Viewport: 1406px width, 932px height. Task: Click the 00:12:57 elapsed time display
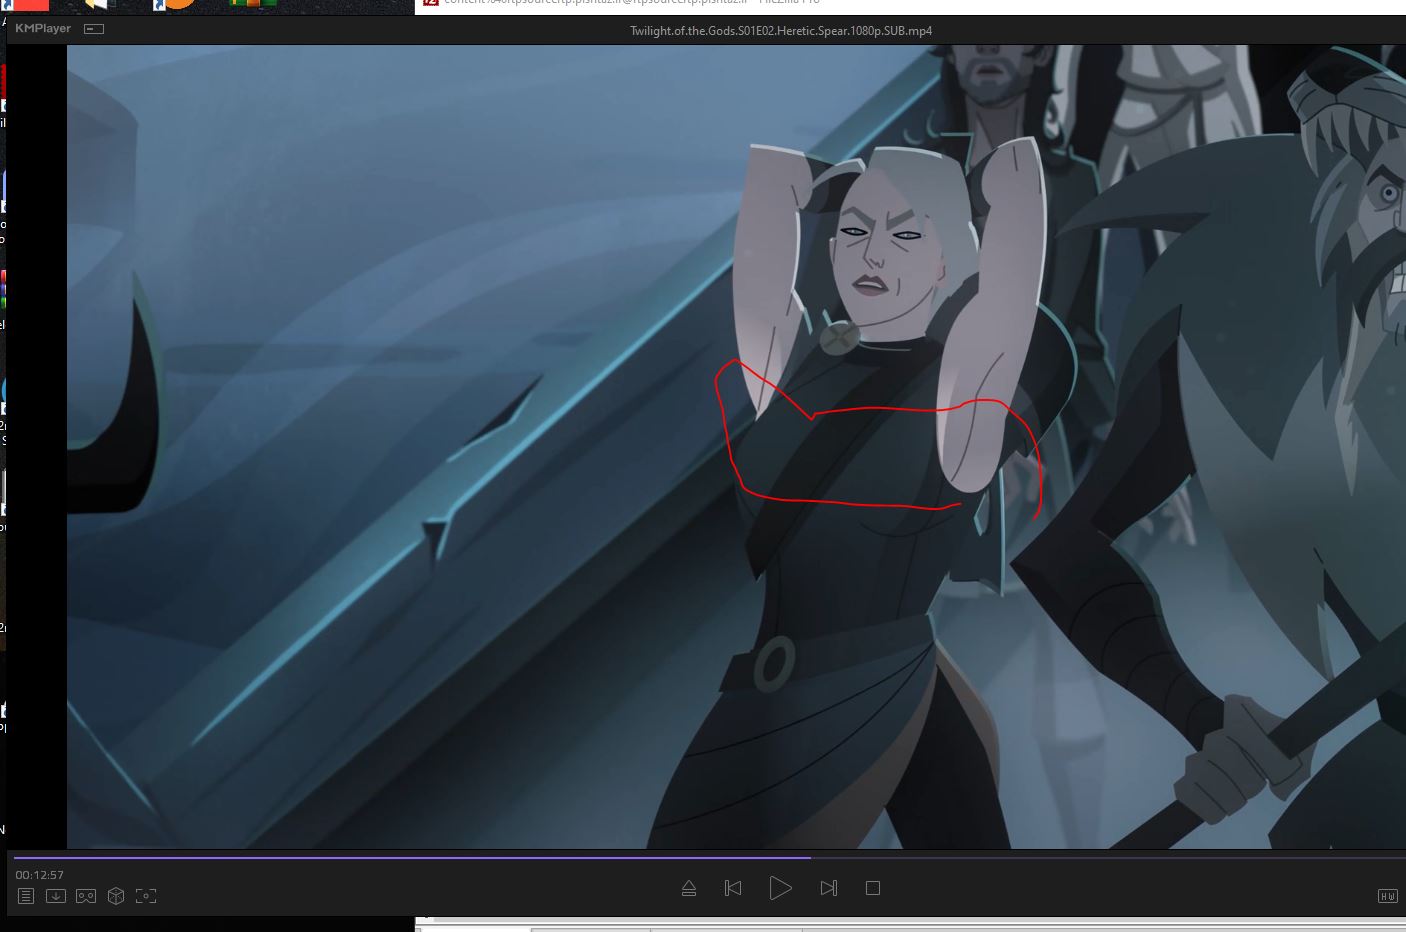pos(40,875)
